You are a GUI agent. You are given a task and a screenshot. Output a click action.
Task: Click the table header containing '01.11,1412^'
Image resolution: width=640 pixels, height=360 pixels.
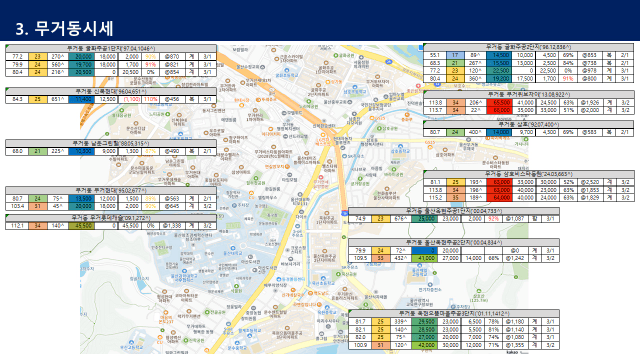pyautogui.click(x=454, y=313)
